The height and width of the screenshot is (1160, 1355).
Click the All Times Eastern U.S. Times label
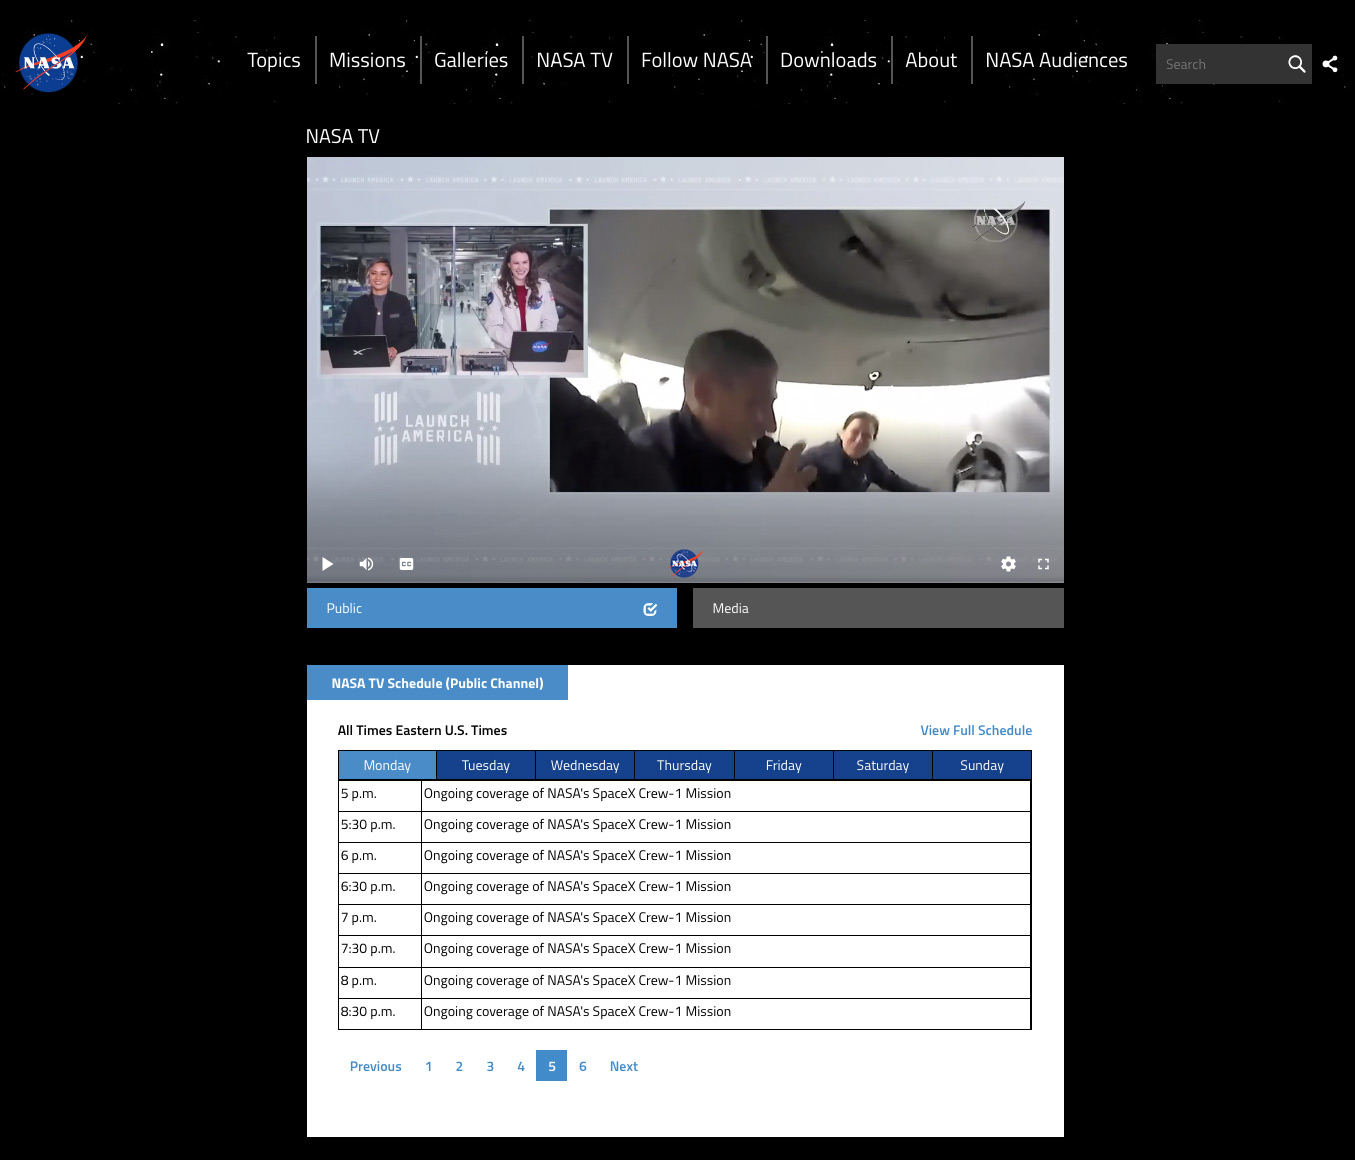point(422,730)
